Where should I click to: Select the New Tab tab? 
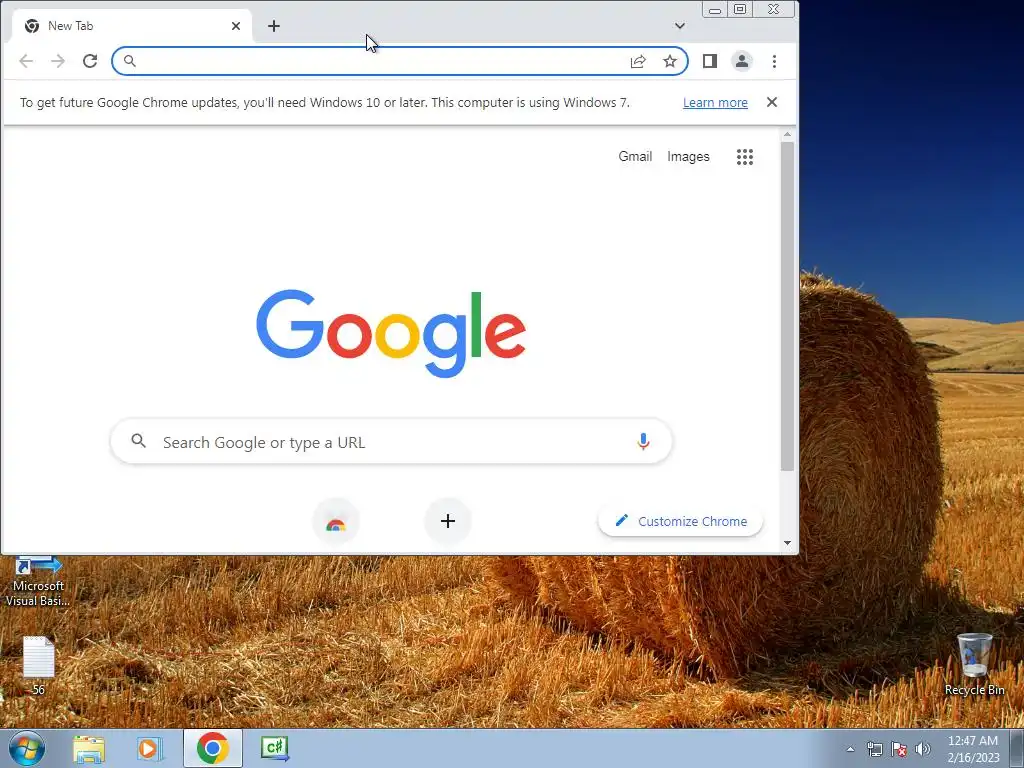click(132, 26)
